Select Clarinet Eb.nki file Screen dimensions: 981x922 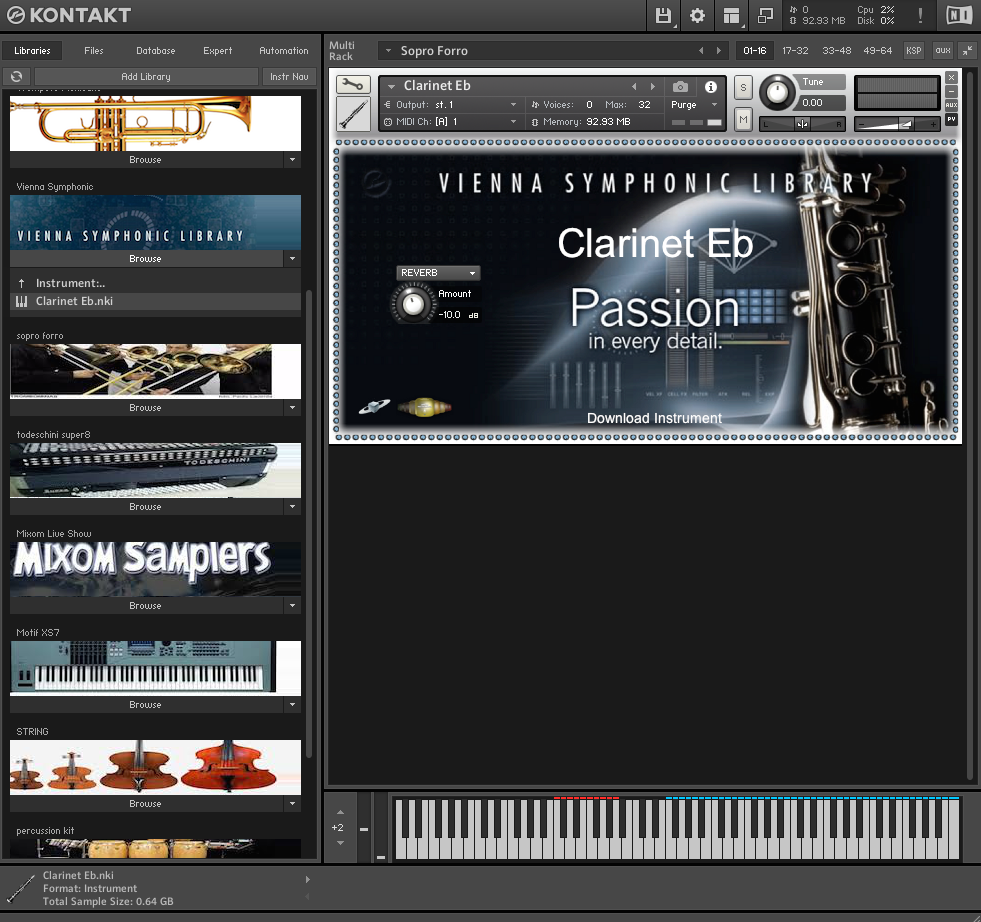coord(155,301)
